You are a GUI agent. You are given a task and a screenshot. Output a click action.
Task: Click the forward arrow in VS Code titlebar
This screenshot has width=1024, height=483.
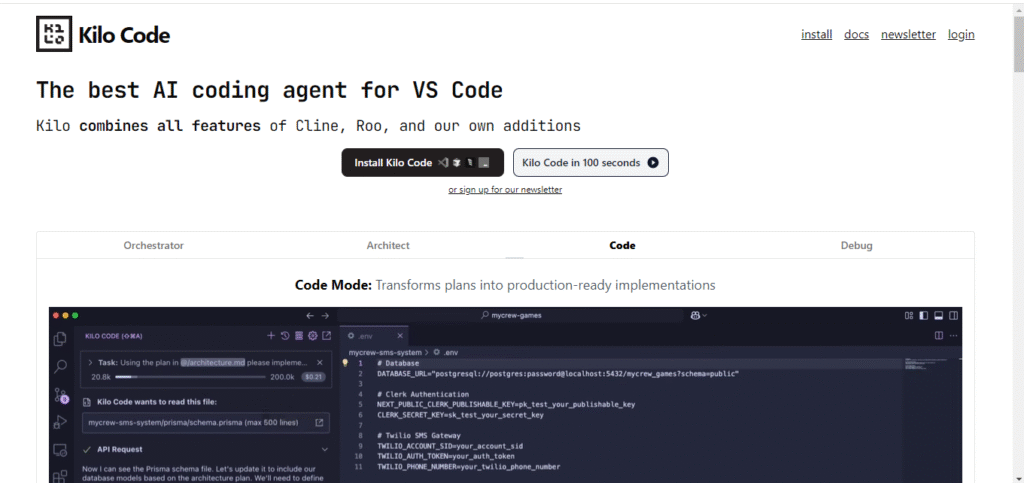[326, 315]
